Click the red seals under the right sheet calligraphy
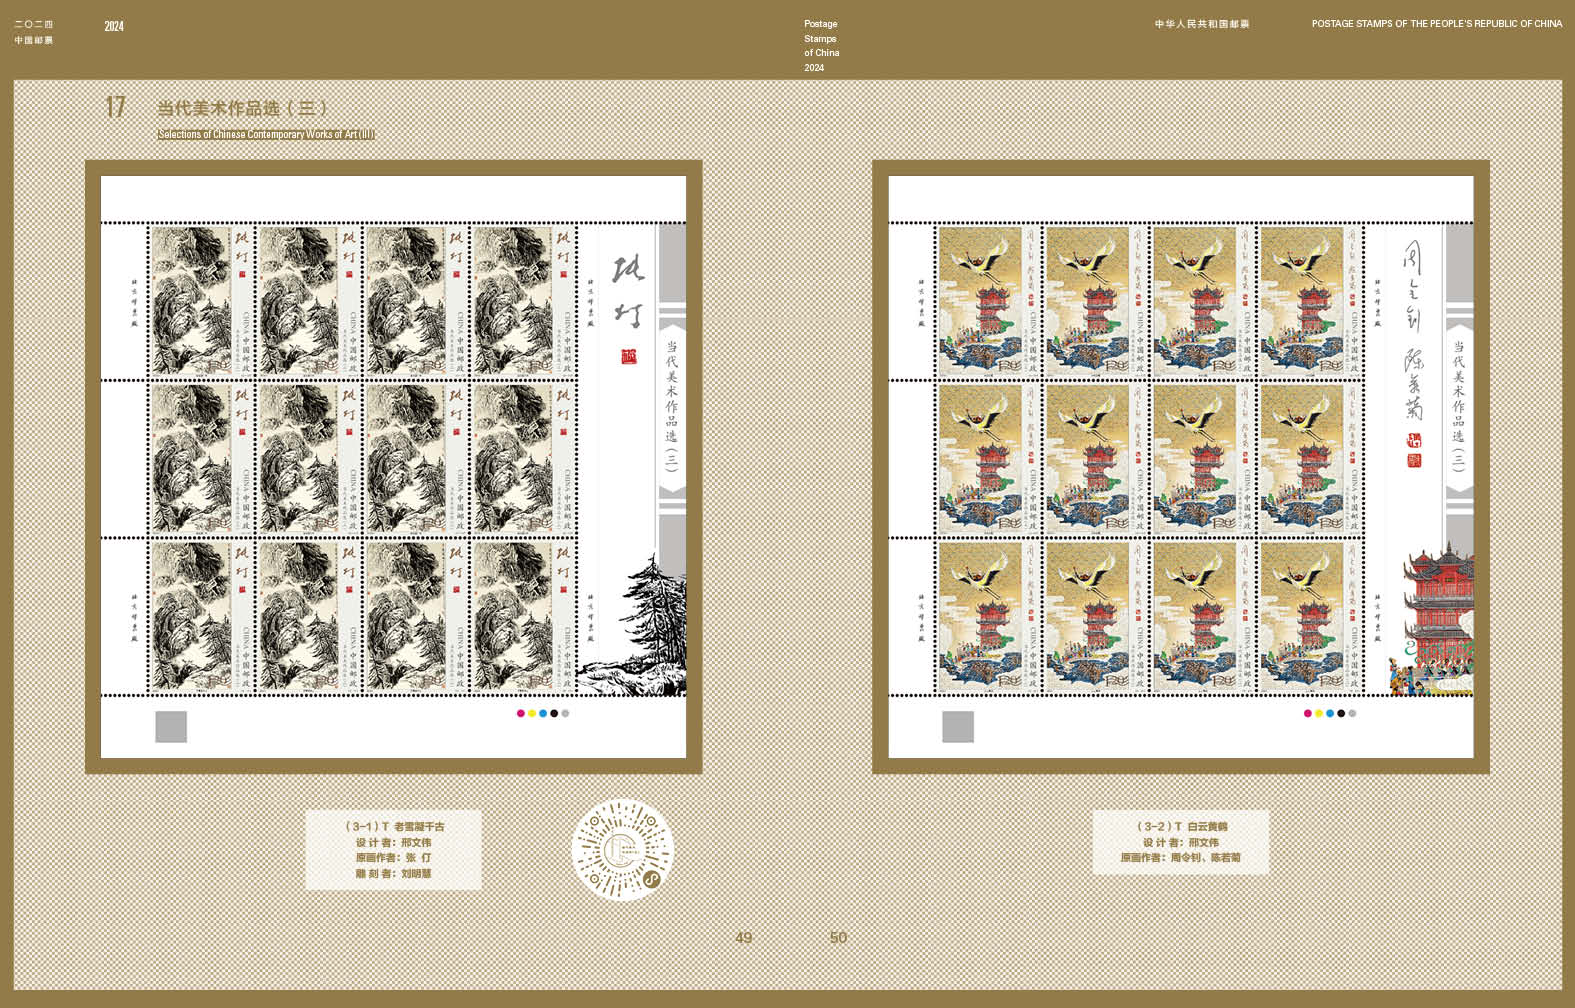Screen dimensions: 1575x1008 (x=1414, y=451)
